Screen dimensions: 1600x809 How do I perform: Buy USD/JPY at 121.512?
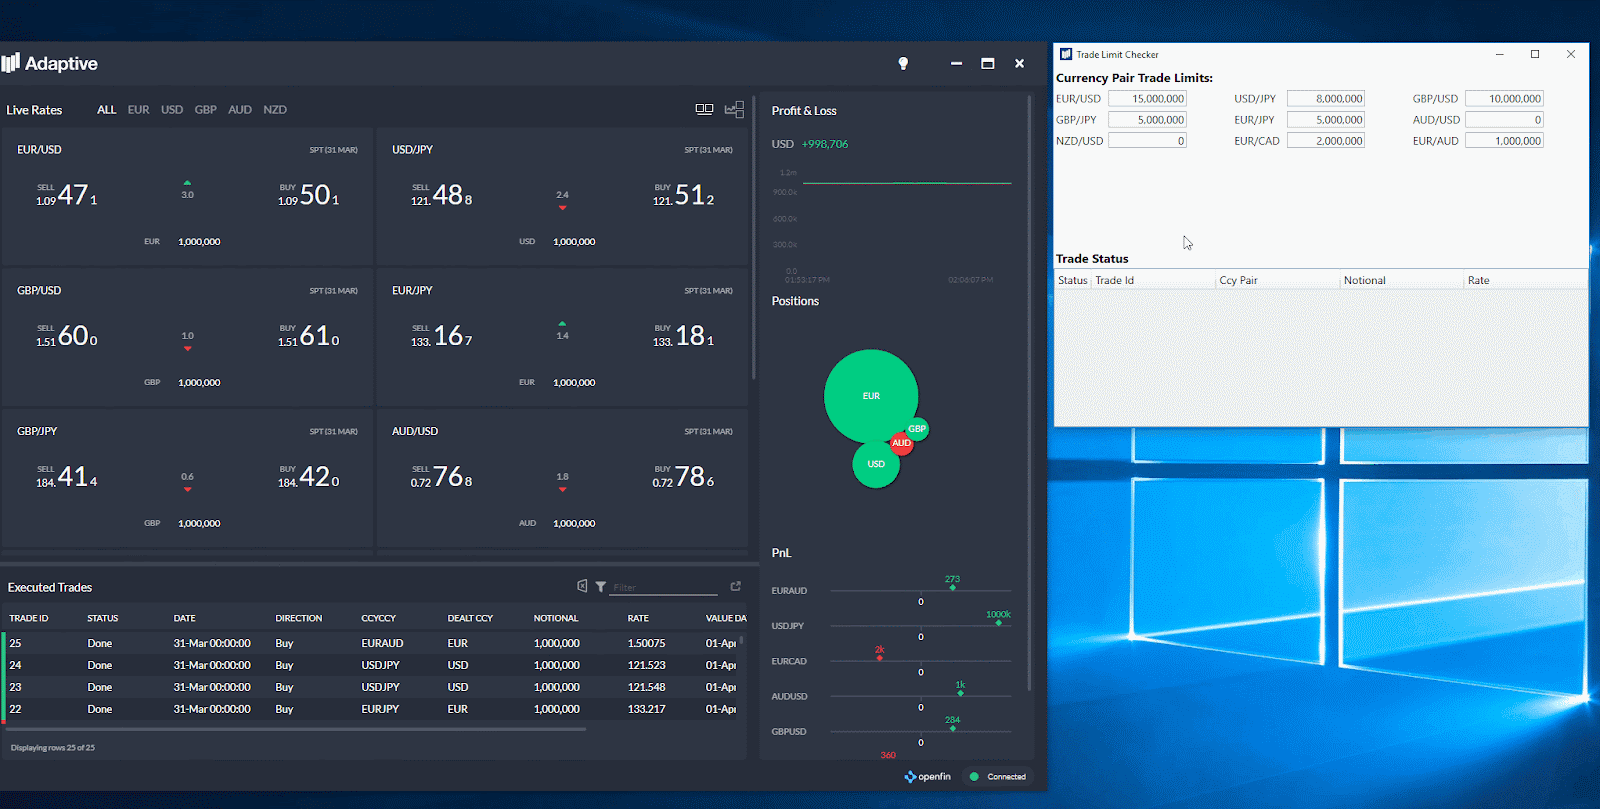coord(684,195)
